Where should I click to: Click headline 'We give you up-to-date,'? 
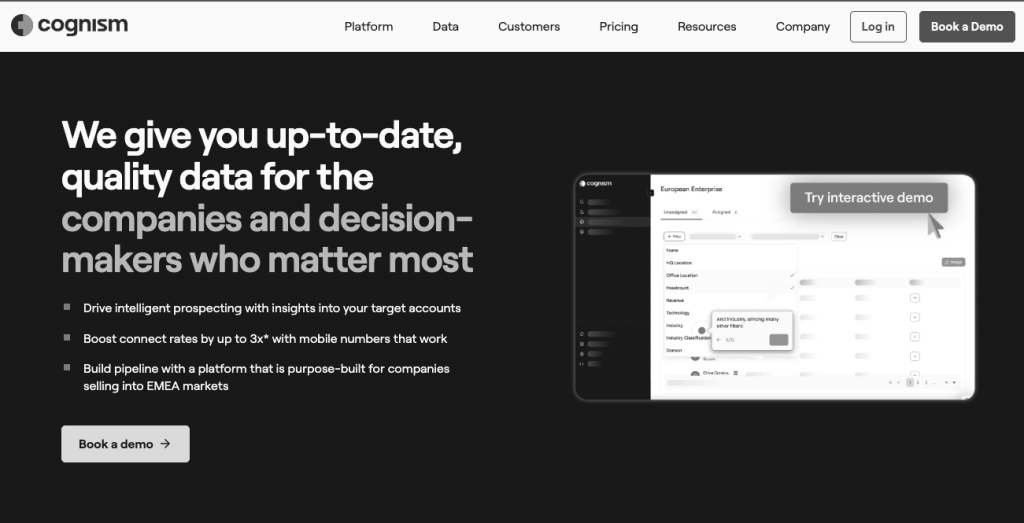tap(262, 136)
